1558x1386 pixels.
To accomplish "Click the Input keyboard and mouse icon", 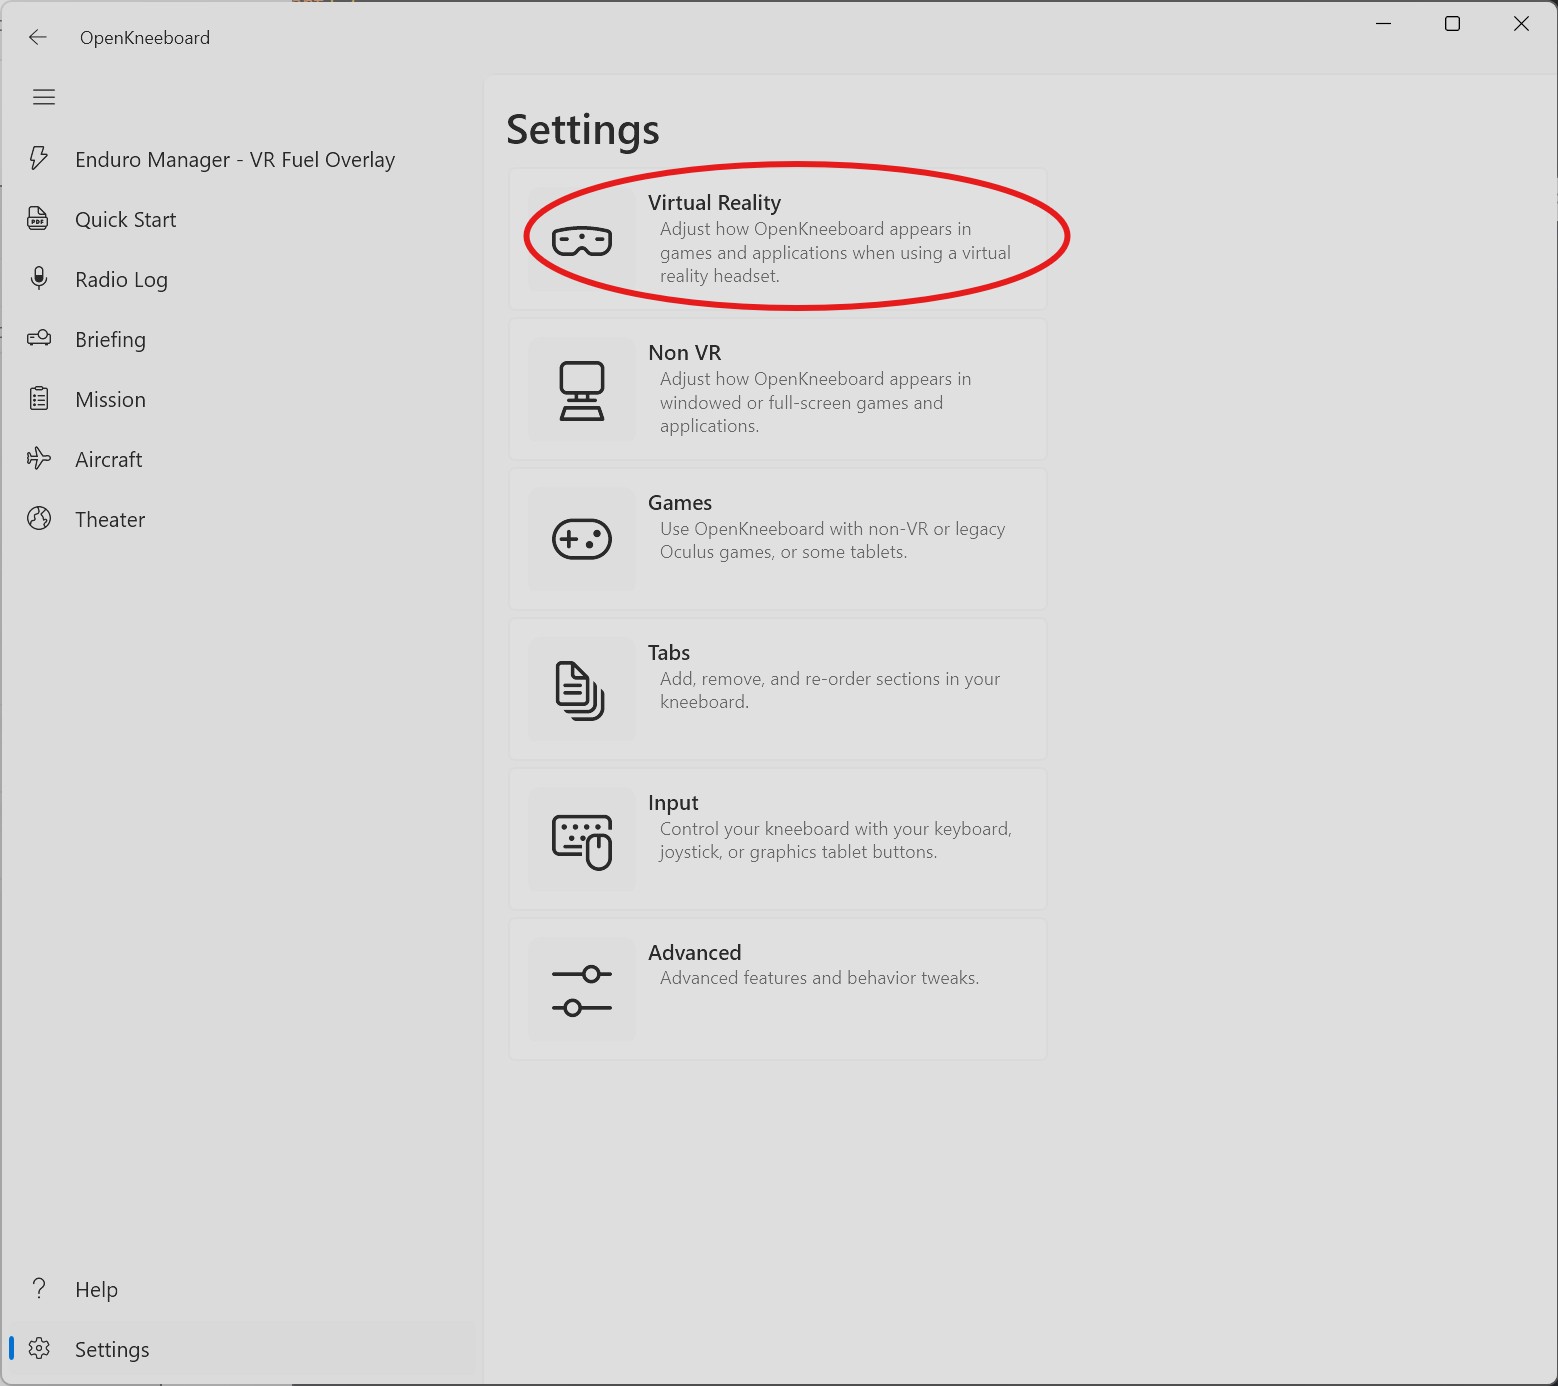I will 582,841.
